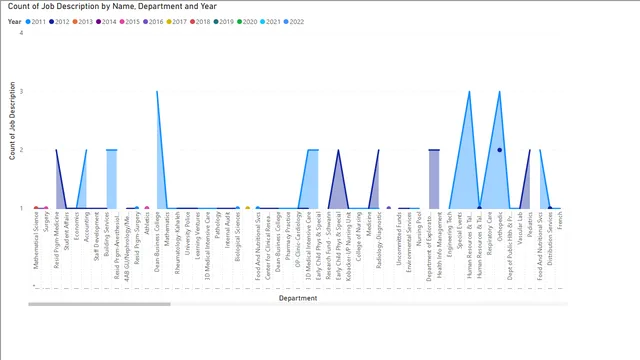Click the Engineering Tech label
The image size is (640, 360).
point(449,234)
